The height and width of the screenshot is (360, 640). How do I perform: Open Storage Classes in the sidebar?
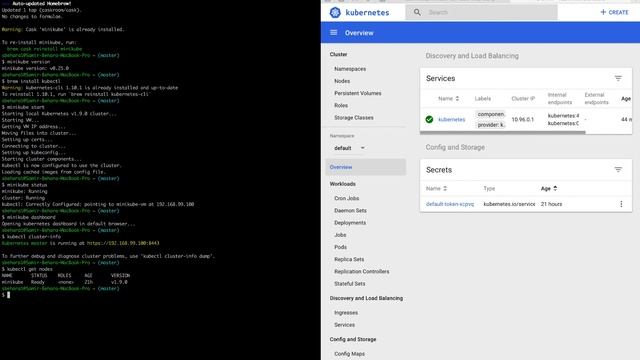pos(353,118)
